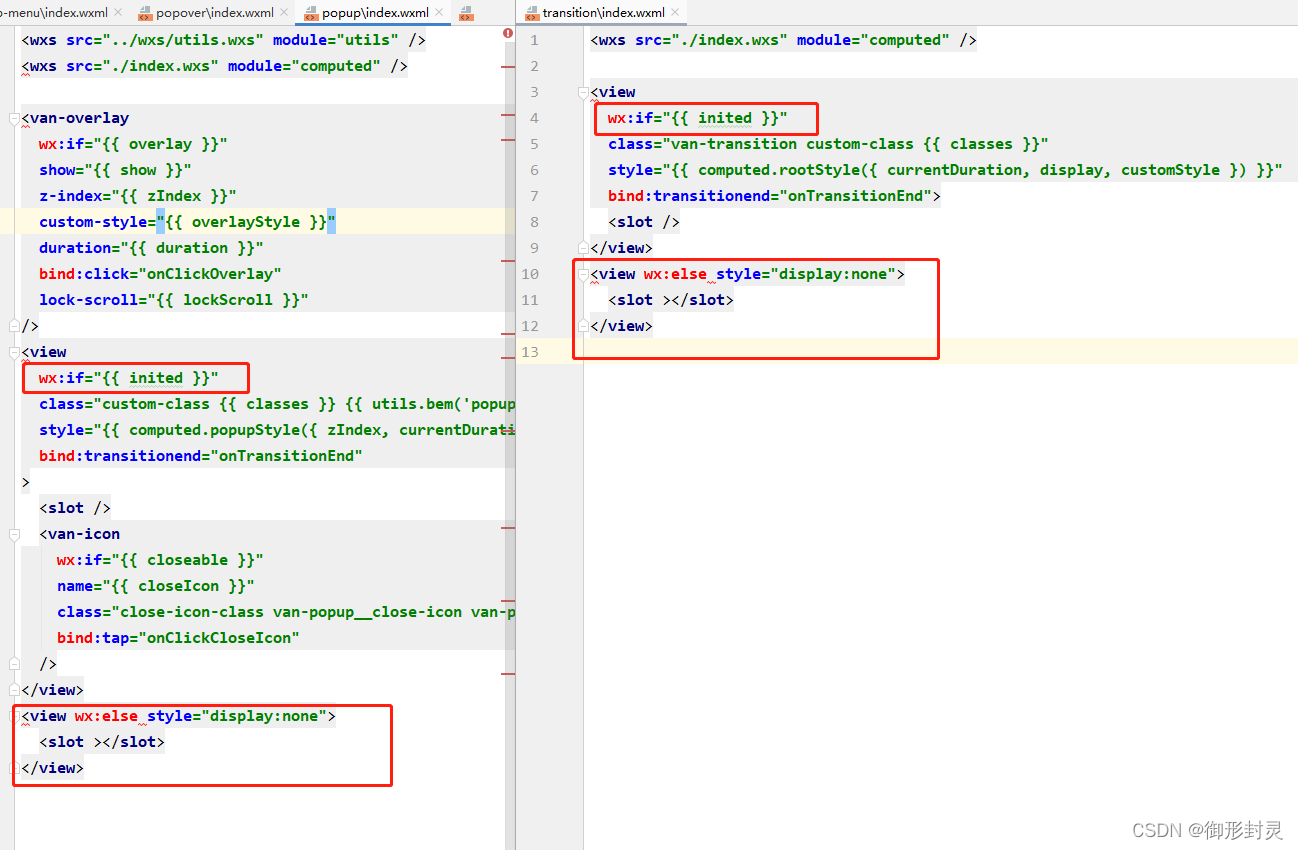The image size is (1298, 850).
Task: Click the close-icon-class class attribute line
Action: point(286,612)
